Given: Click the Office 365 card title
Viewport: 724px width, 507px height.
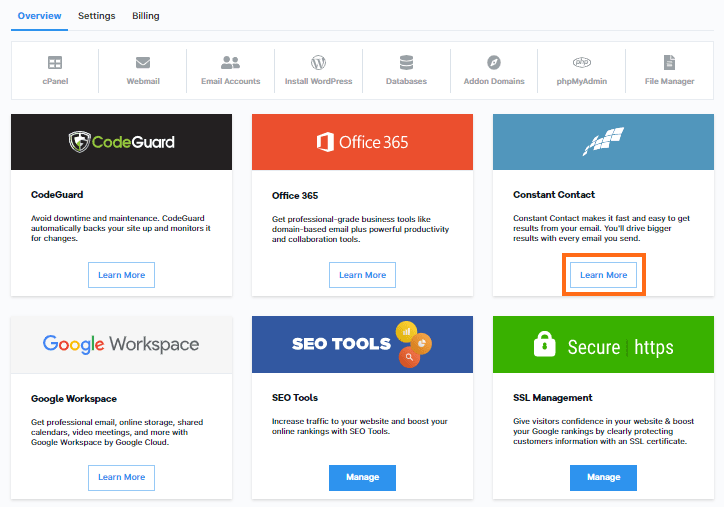Looking at the screenshot, I should [295, 196].
